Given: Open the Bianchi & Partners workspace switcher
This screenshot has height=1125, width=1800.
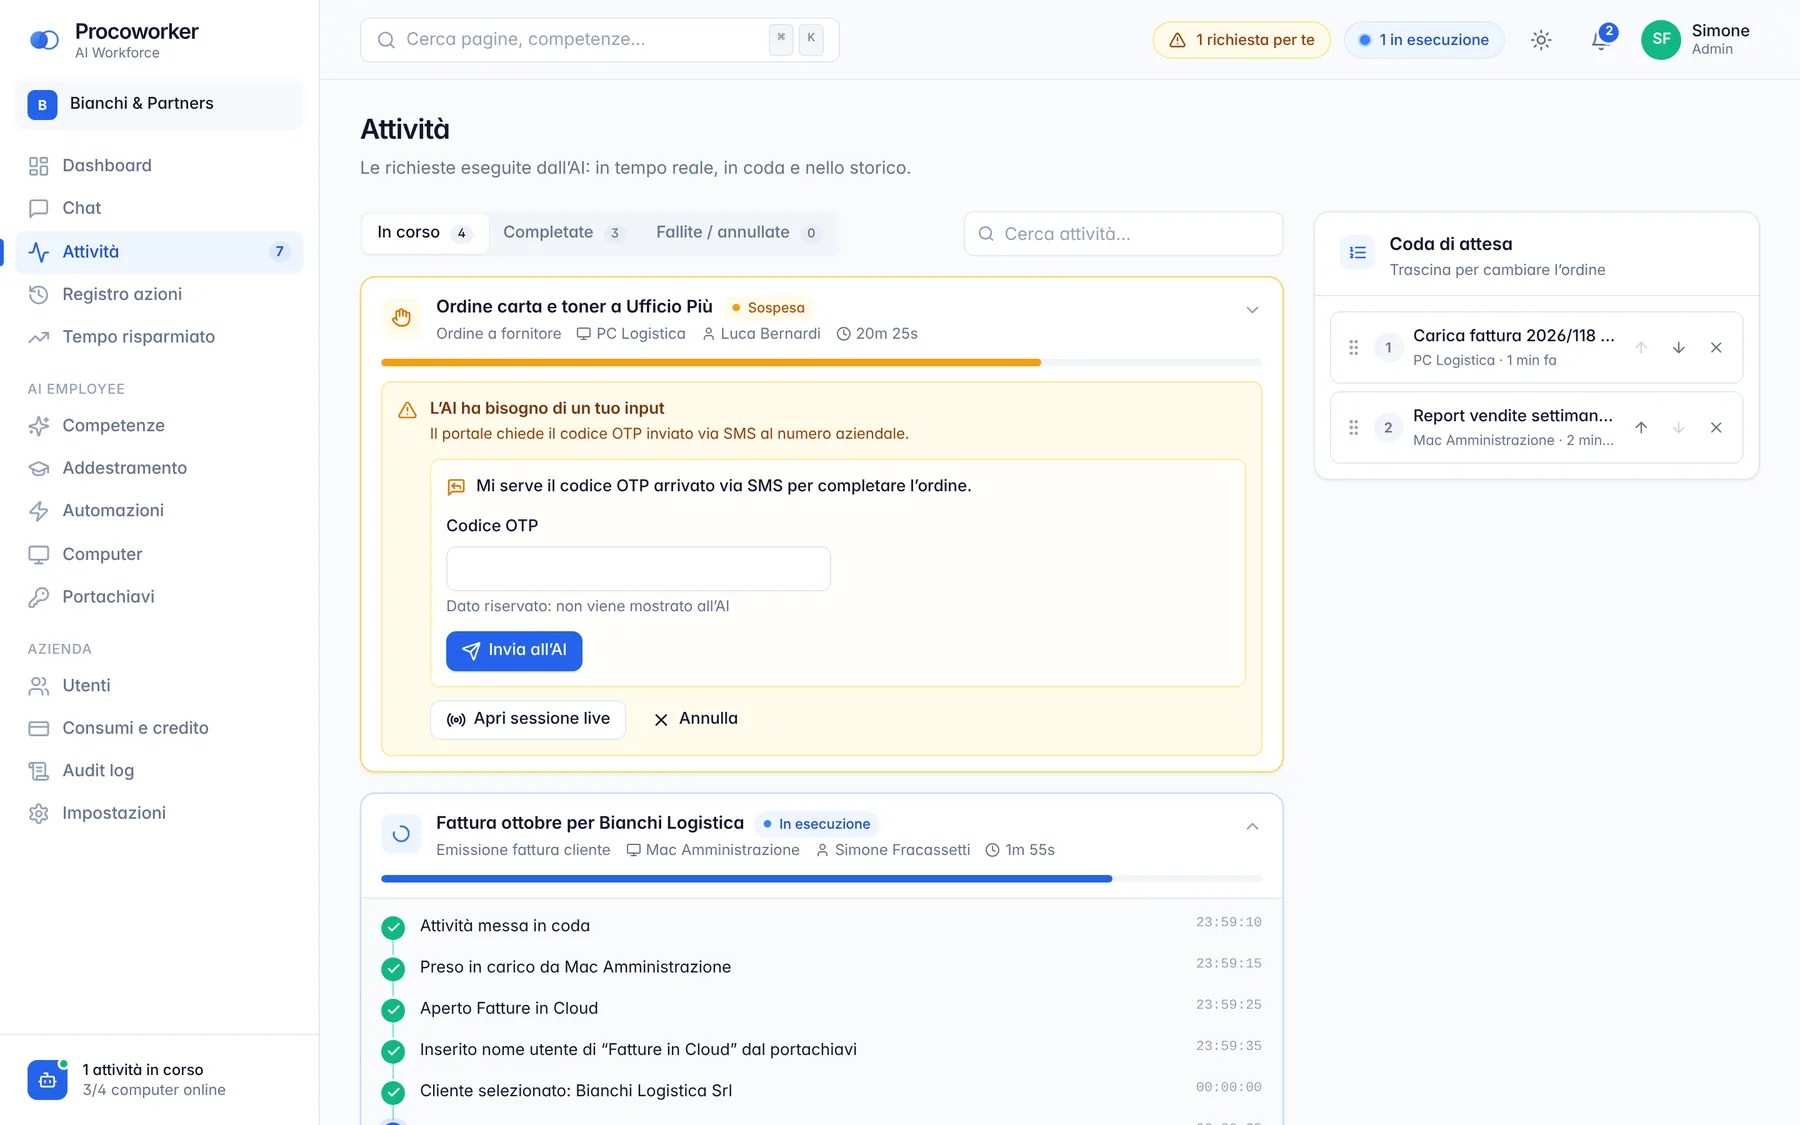Looking at the screenshot, I should pyautogui.click(x=159, y=104).
